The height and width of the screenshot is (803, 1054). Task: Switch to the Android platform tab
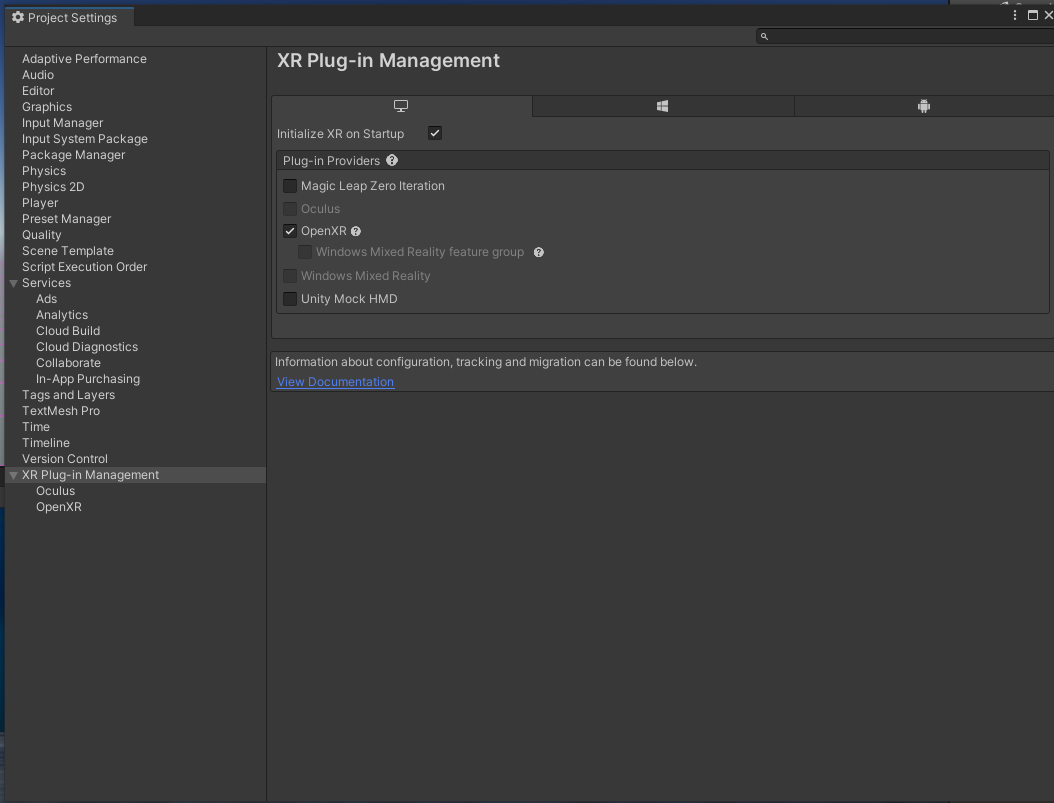pos(924,106)
